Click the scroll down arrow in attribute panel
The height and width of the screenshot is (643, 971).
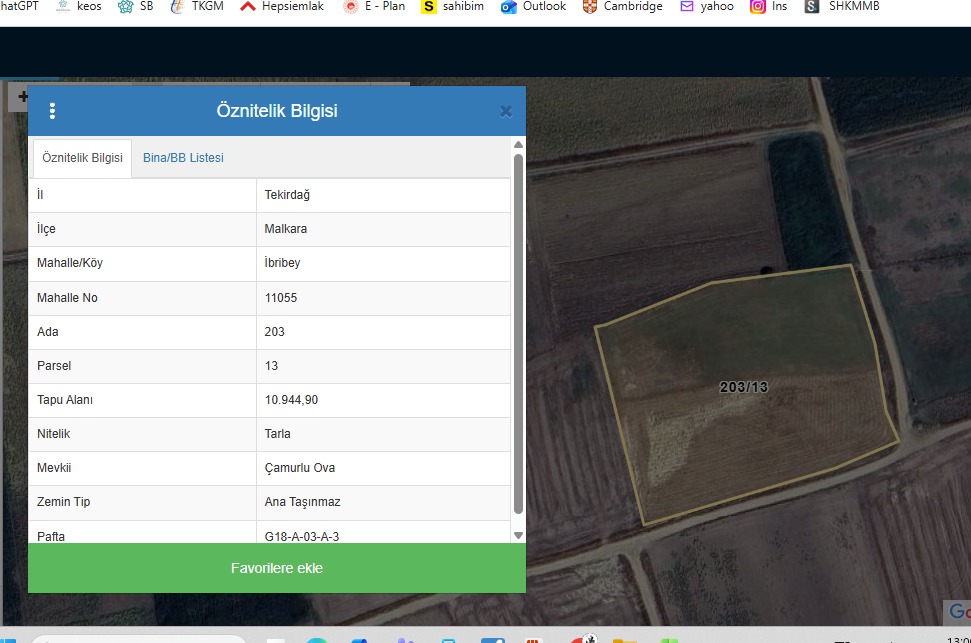coord(518,535)
